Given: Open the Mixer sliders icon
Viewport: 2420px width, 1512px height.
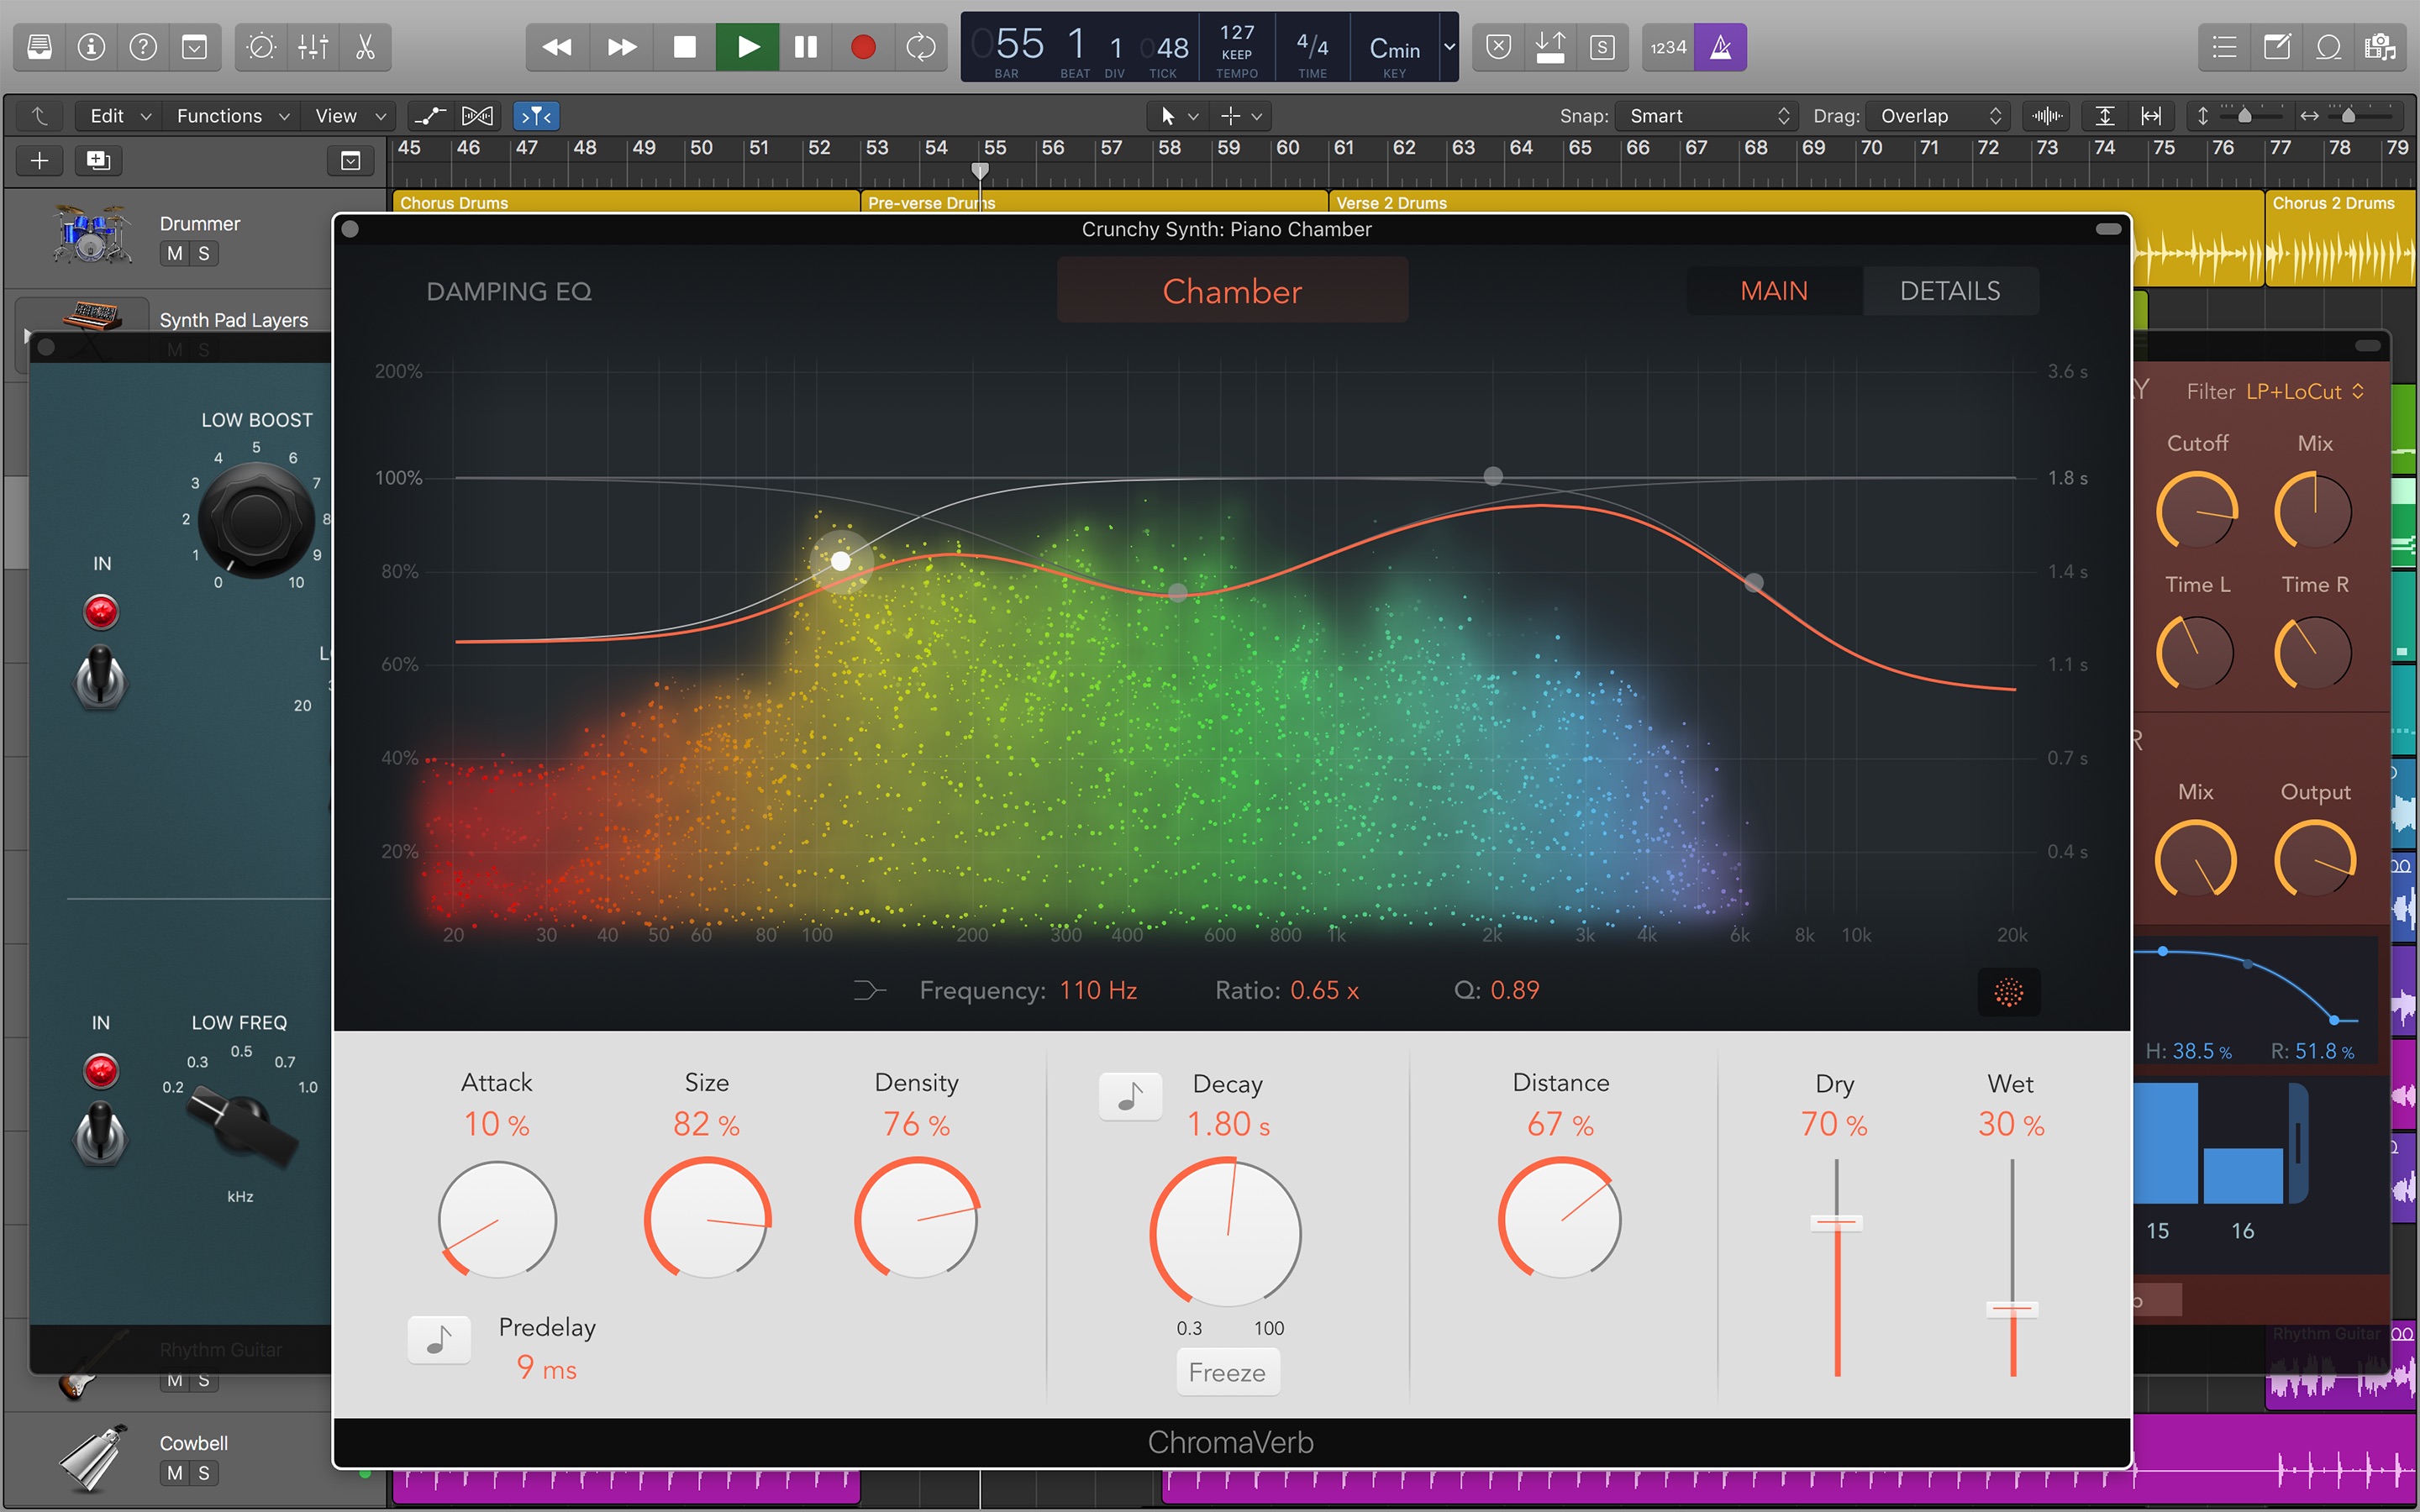Looking at the screenshot, I should 313,47.
